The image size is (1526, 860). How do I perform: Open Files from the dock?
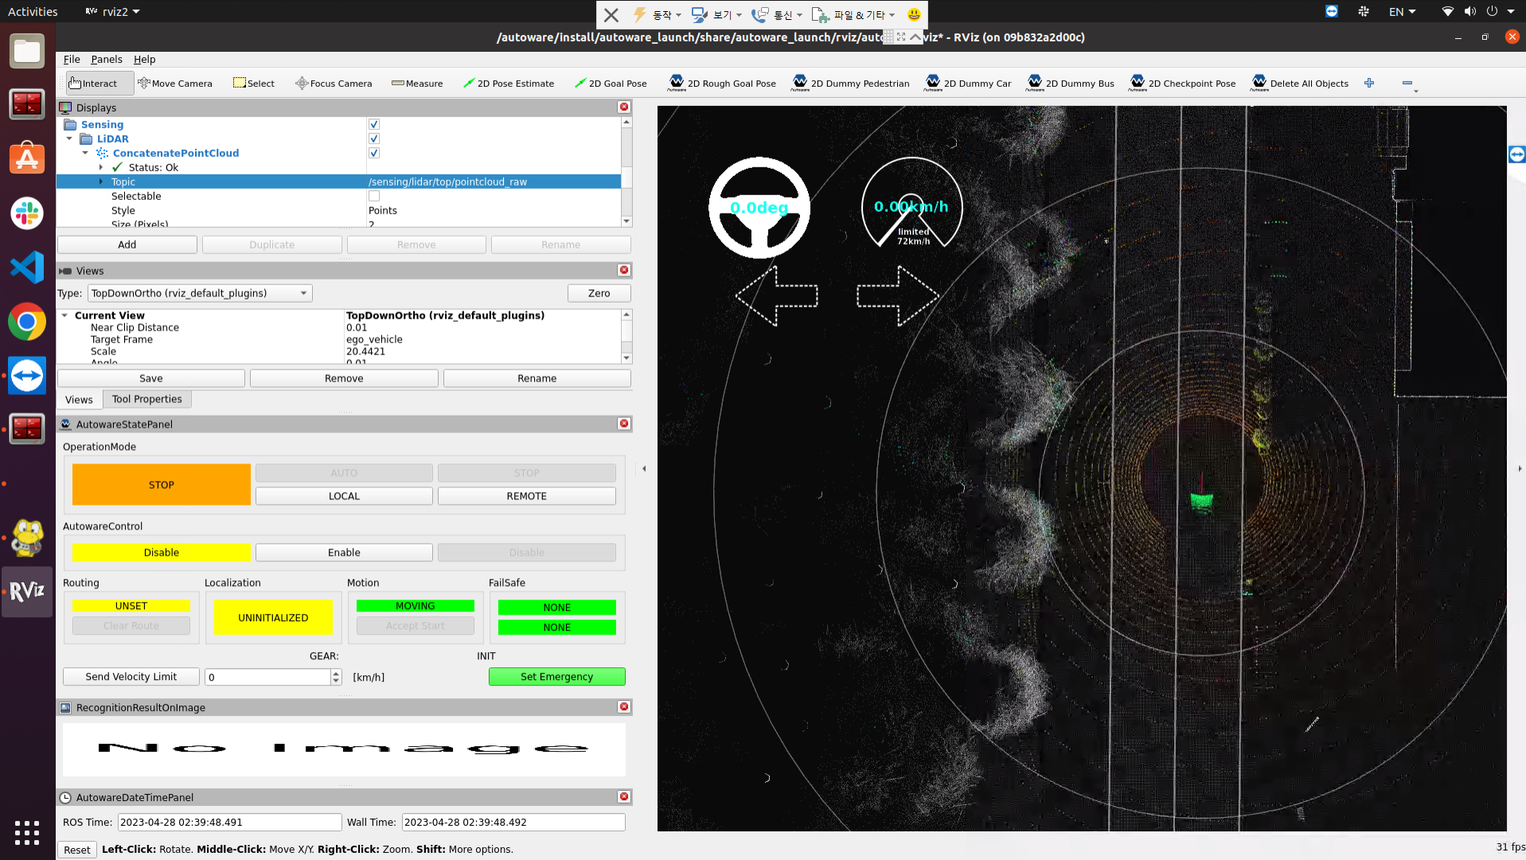[27, 51]
